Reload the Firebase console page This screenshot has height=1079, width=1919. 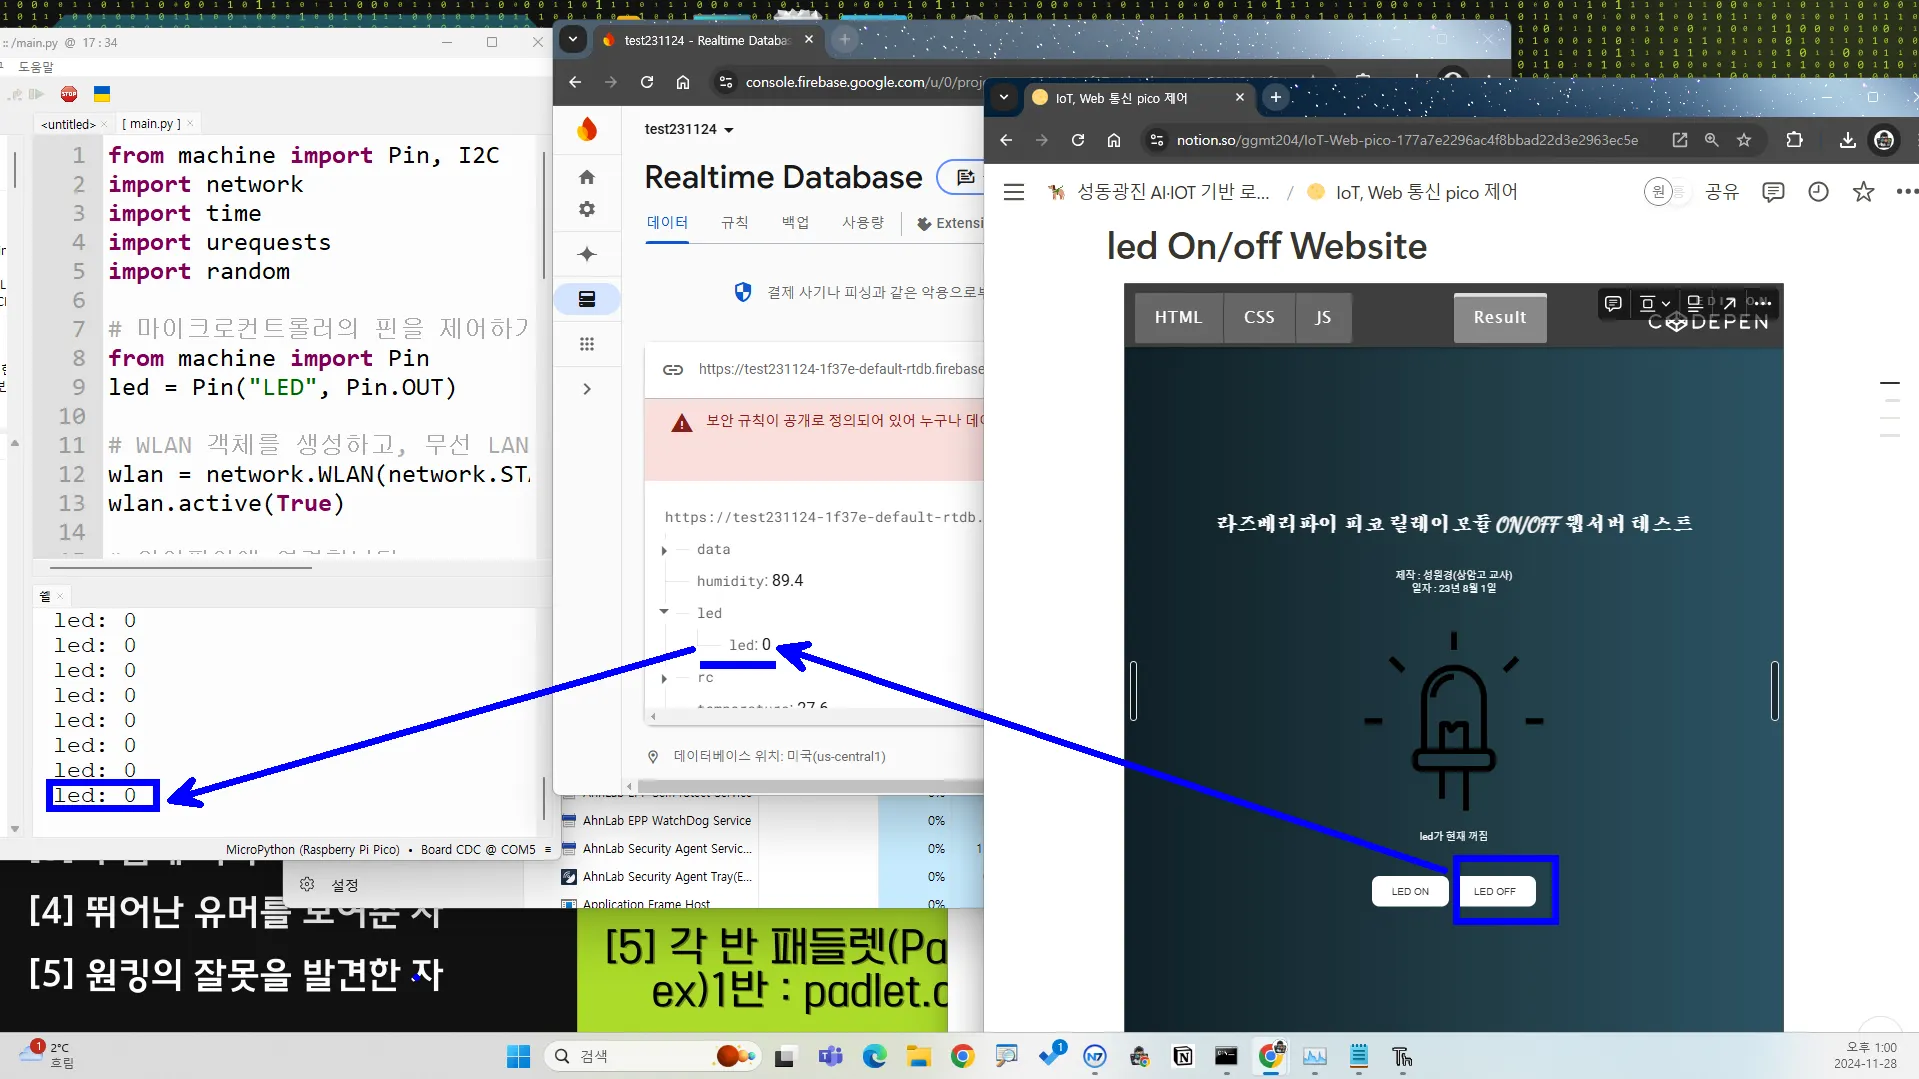647,82
